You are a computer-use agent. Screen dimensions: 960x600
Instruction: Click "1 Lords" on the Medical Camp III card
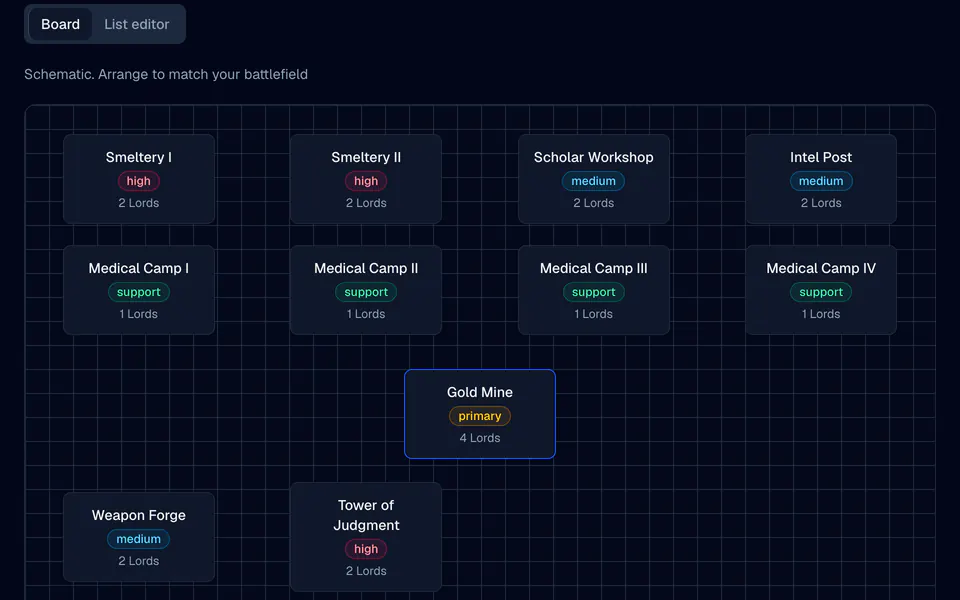point(594,314)
